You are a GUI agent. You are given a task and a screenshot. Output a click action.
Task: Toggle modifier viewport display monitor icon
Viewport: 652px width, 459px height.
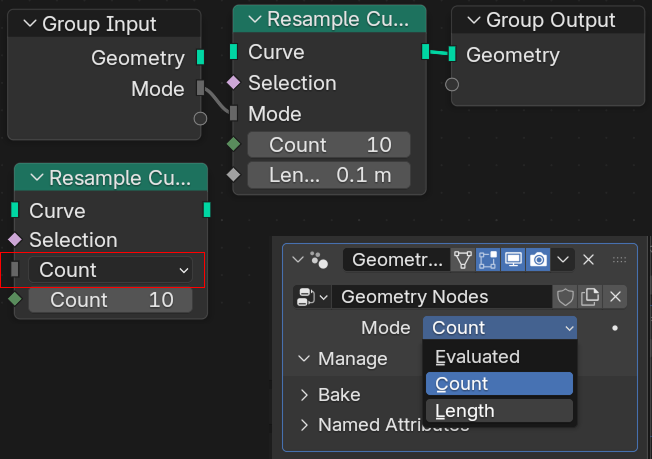point(513,260)
